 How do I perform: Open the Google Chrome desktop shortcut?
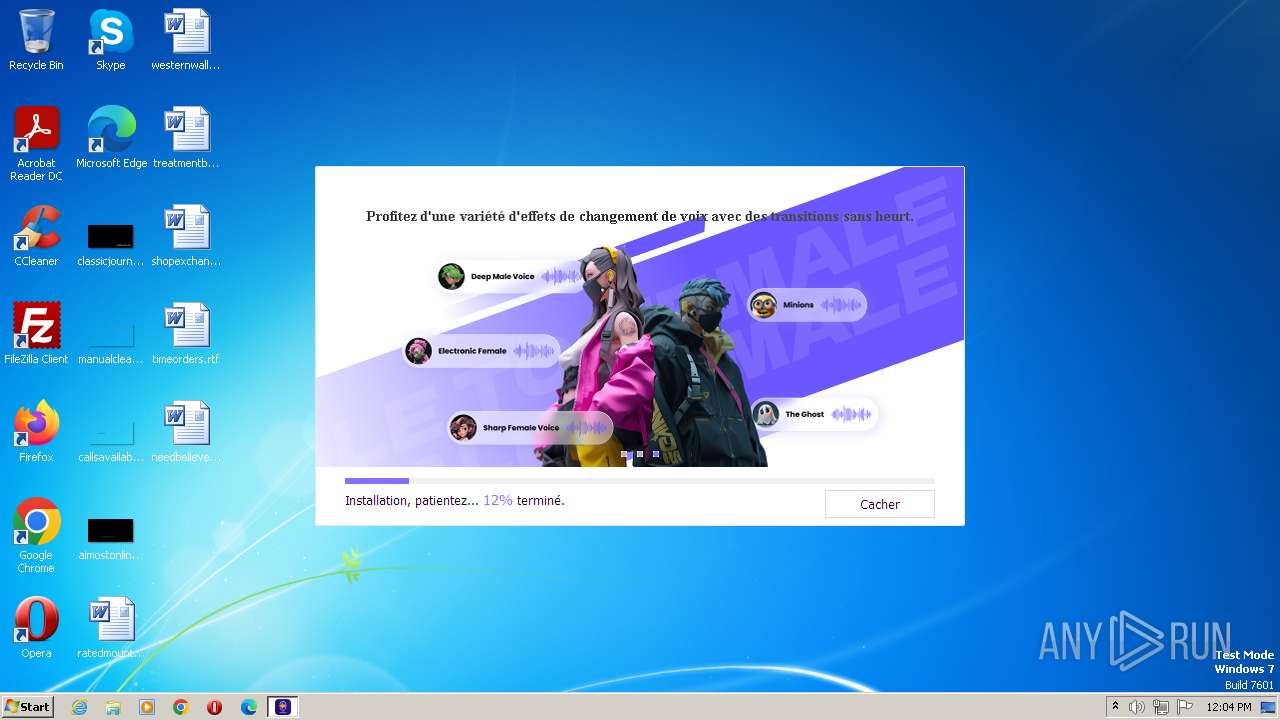(36, 536)
